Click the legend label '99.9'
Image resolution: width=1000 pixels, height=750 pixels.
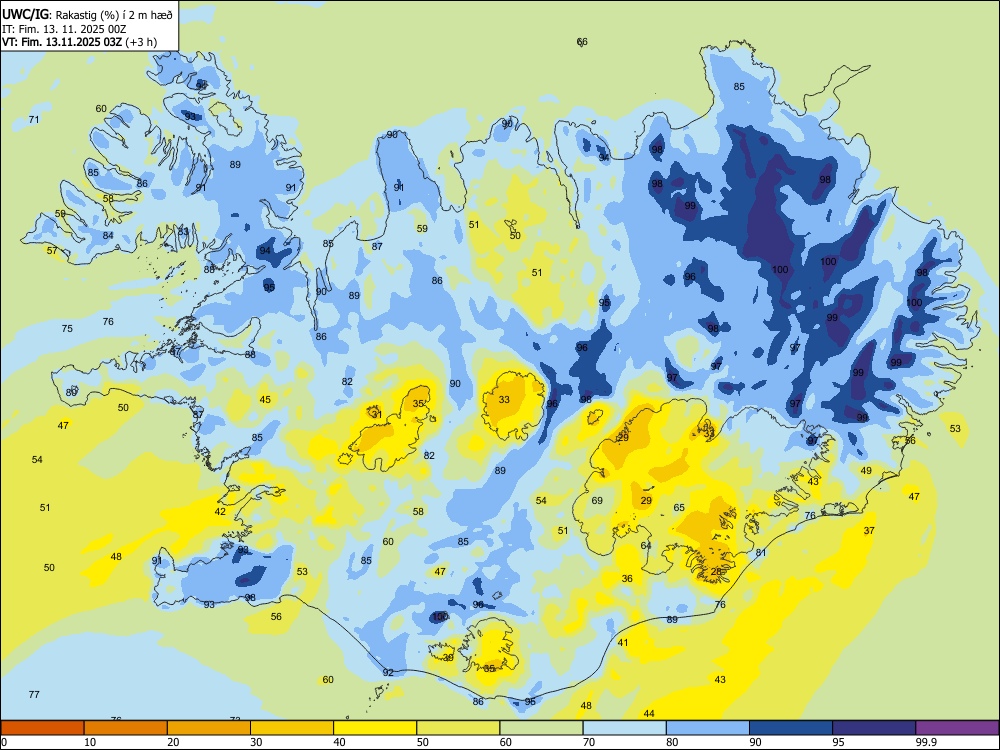[926, 742]
